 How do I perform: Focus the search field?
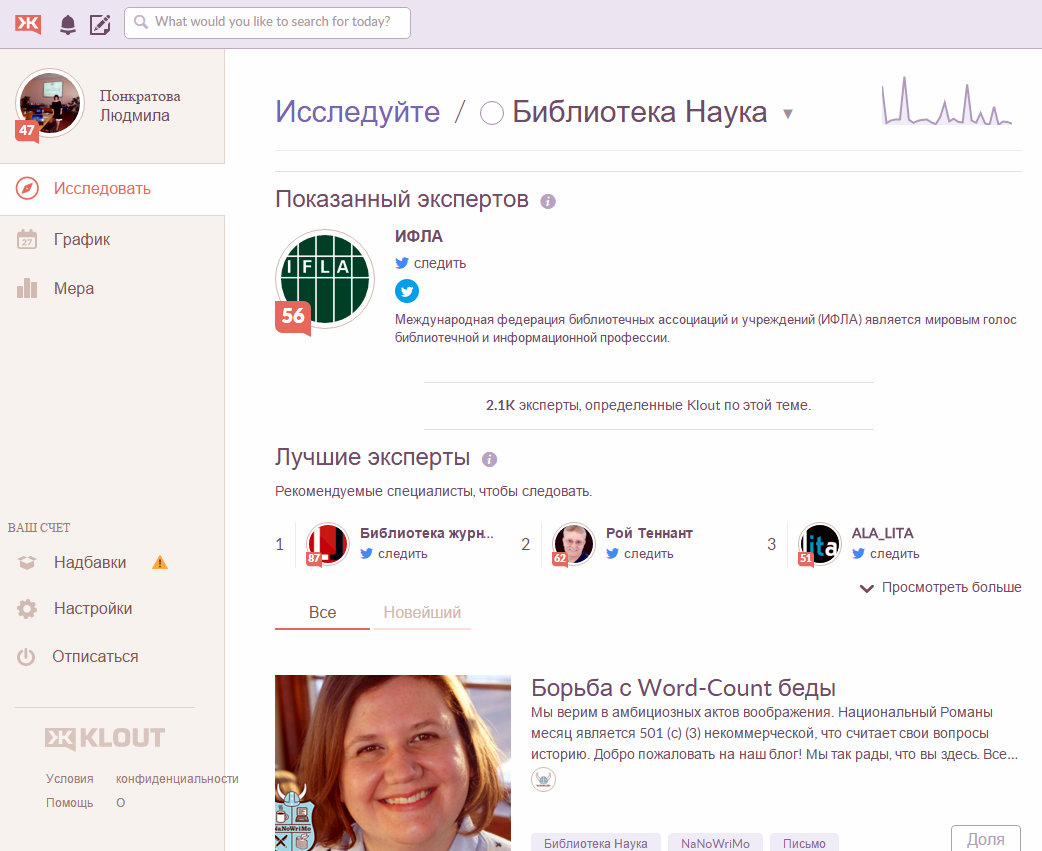(267, 23)
